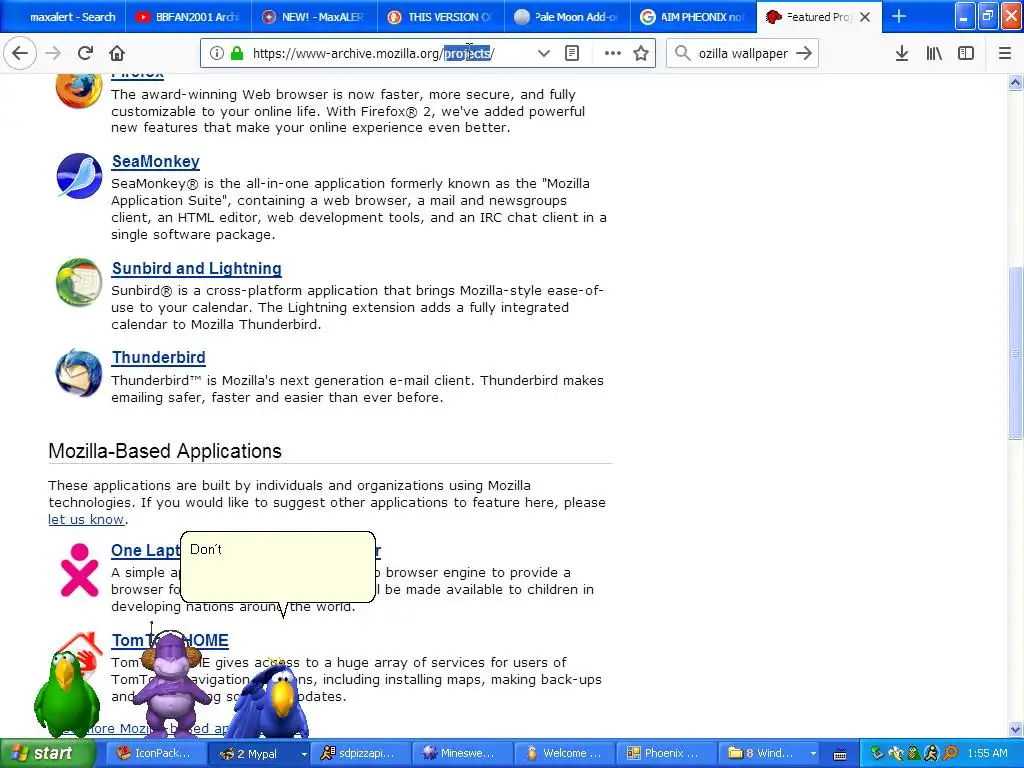Open the library icon
Image resolution: width=1024 pixels, height=768 pixels.
tap(934, 54)
